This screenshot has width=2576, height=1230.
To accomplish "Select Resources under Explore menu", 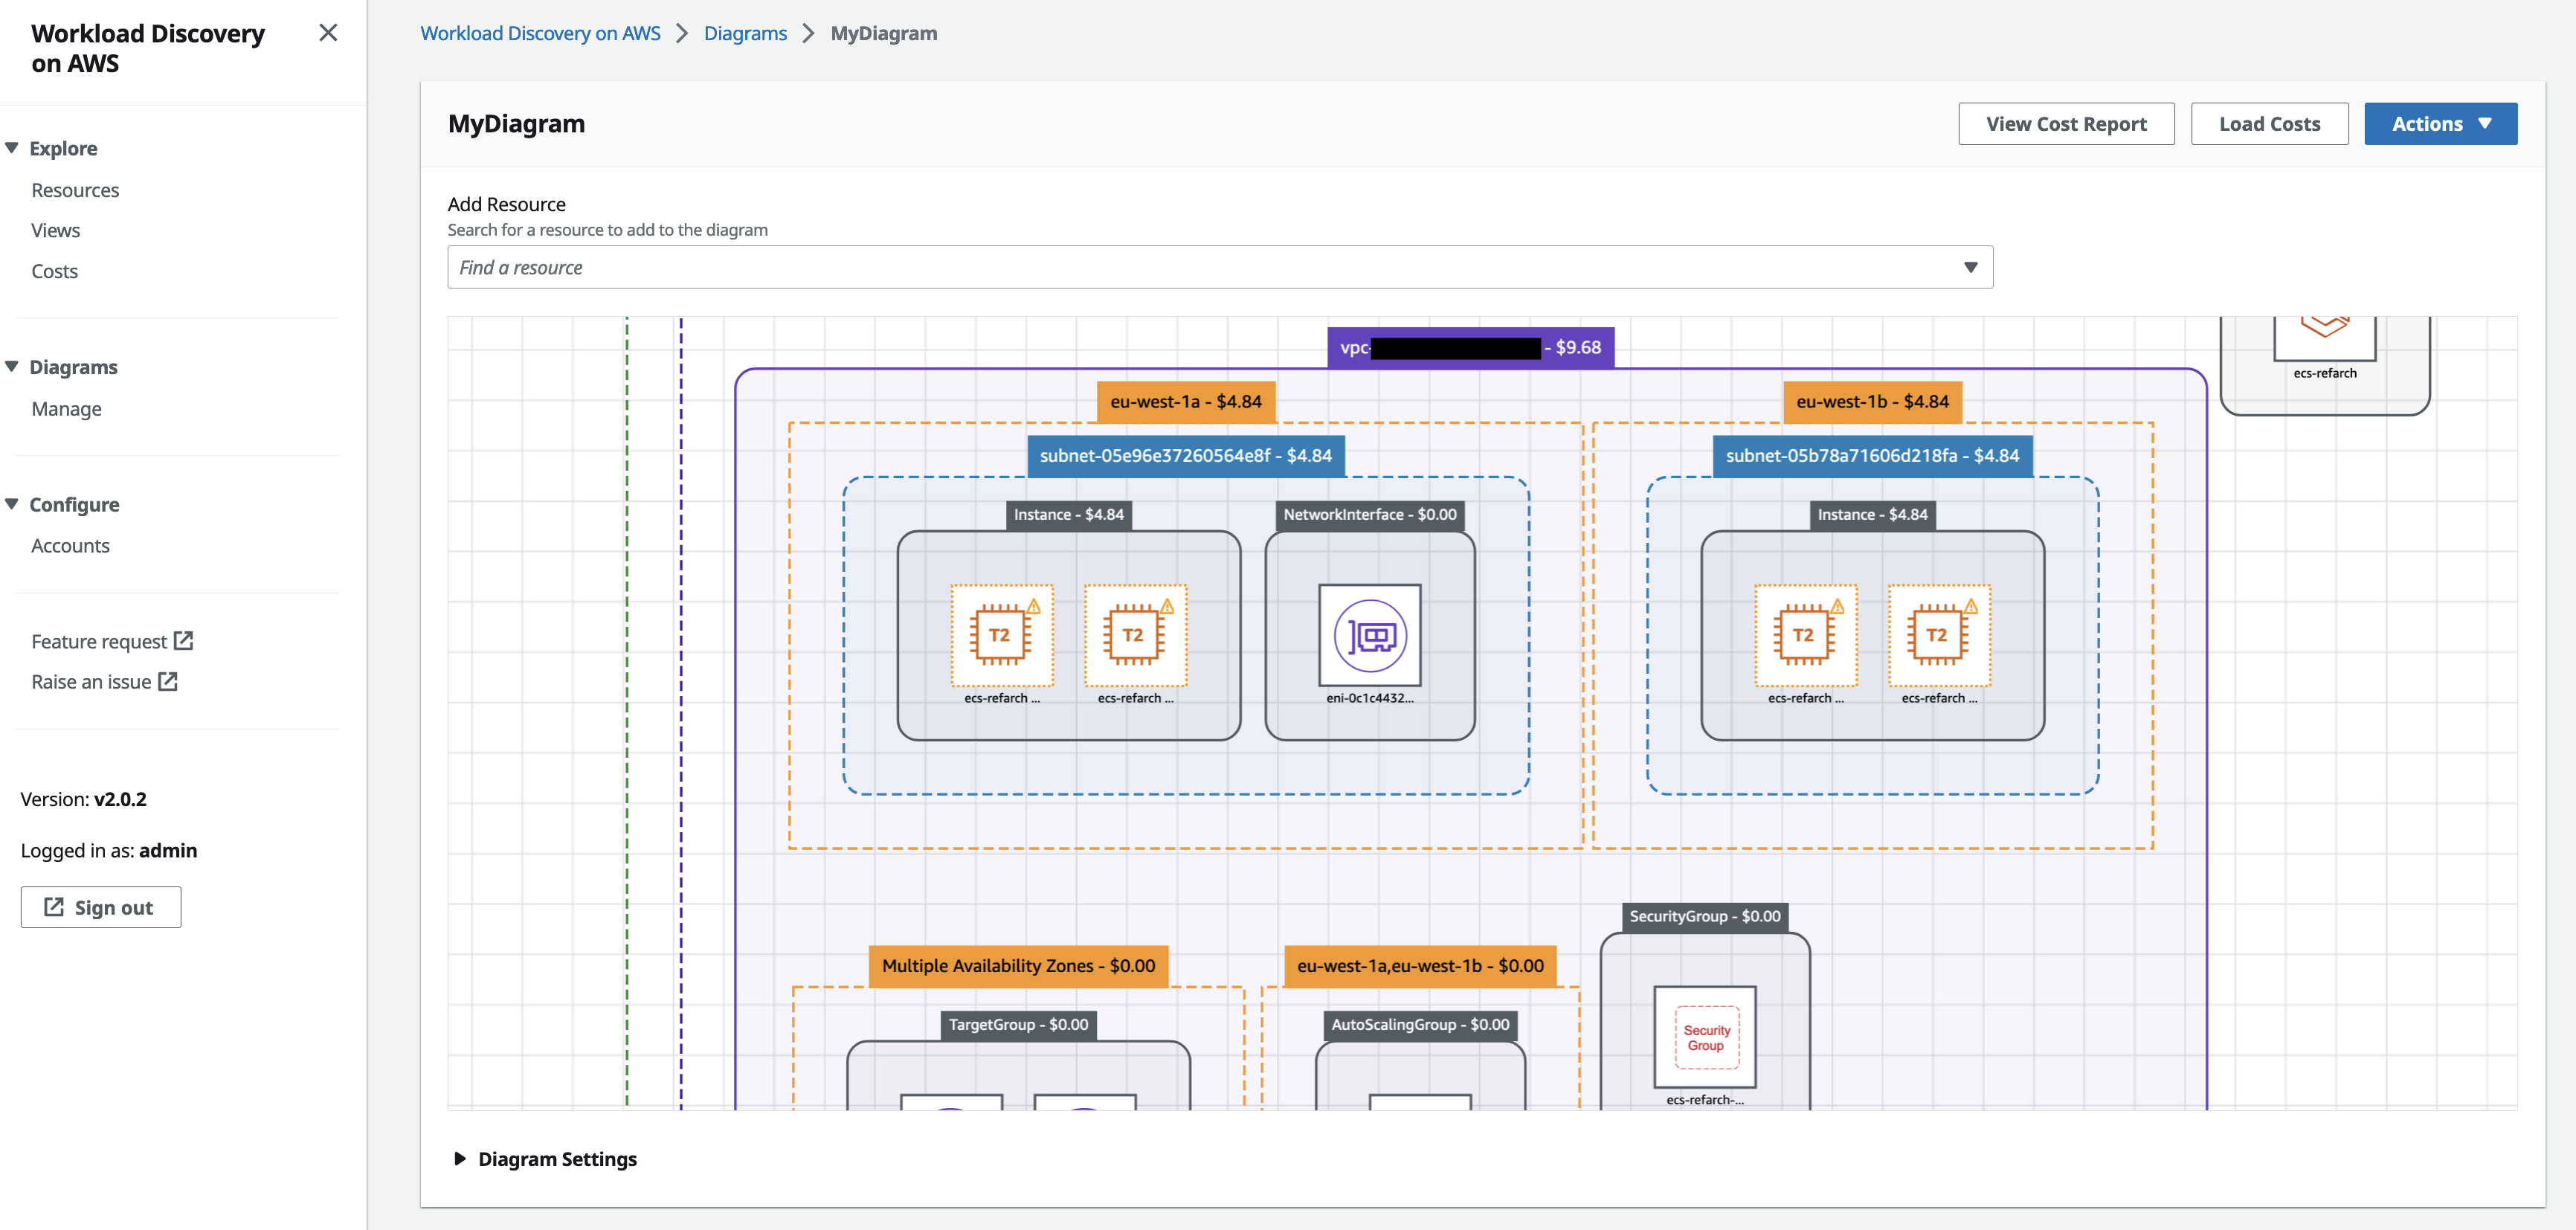I will click(x=76, y=189).
